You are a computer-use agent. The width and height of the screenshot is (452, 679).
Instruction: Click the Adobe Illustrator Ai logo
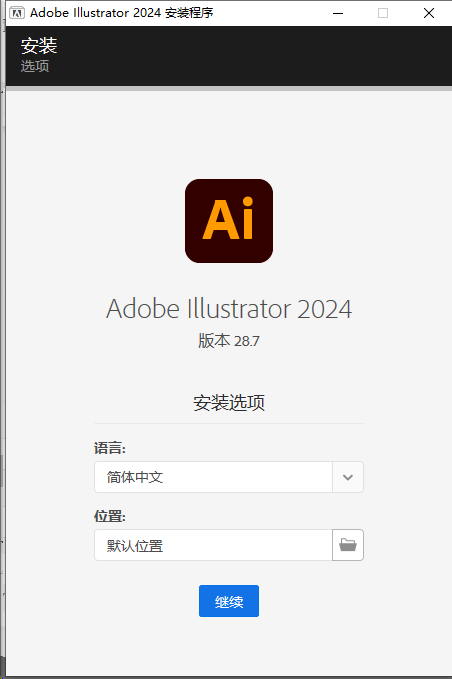(x=229, y=221)
